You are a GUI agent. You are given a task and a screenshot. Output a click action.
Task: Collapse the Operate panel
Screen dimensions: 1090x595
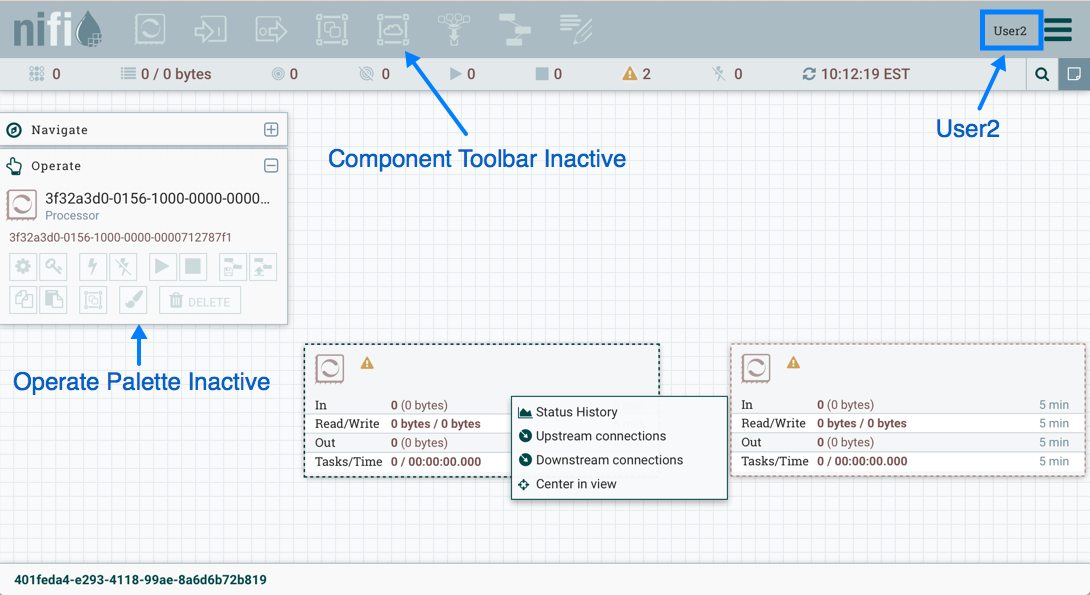(x=271, y=166)
